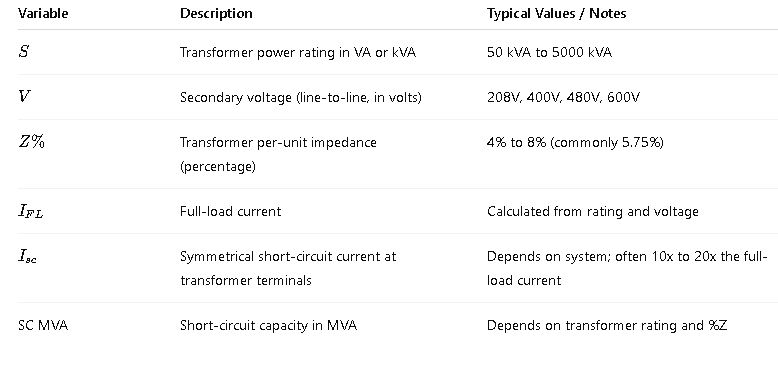Click the Typical Values / Notes header

[556, 13]
